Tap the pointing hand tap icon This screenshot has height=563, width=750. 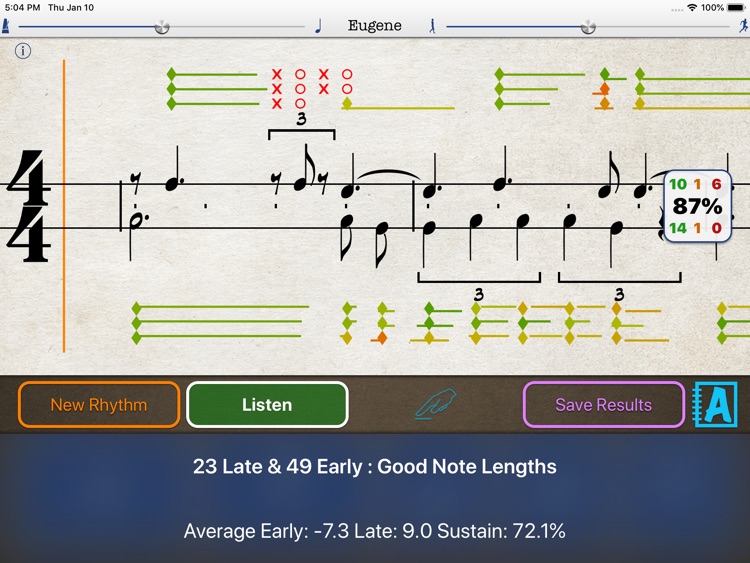(436, 404)
